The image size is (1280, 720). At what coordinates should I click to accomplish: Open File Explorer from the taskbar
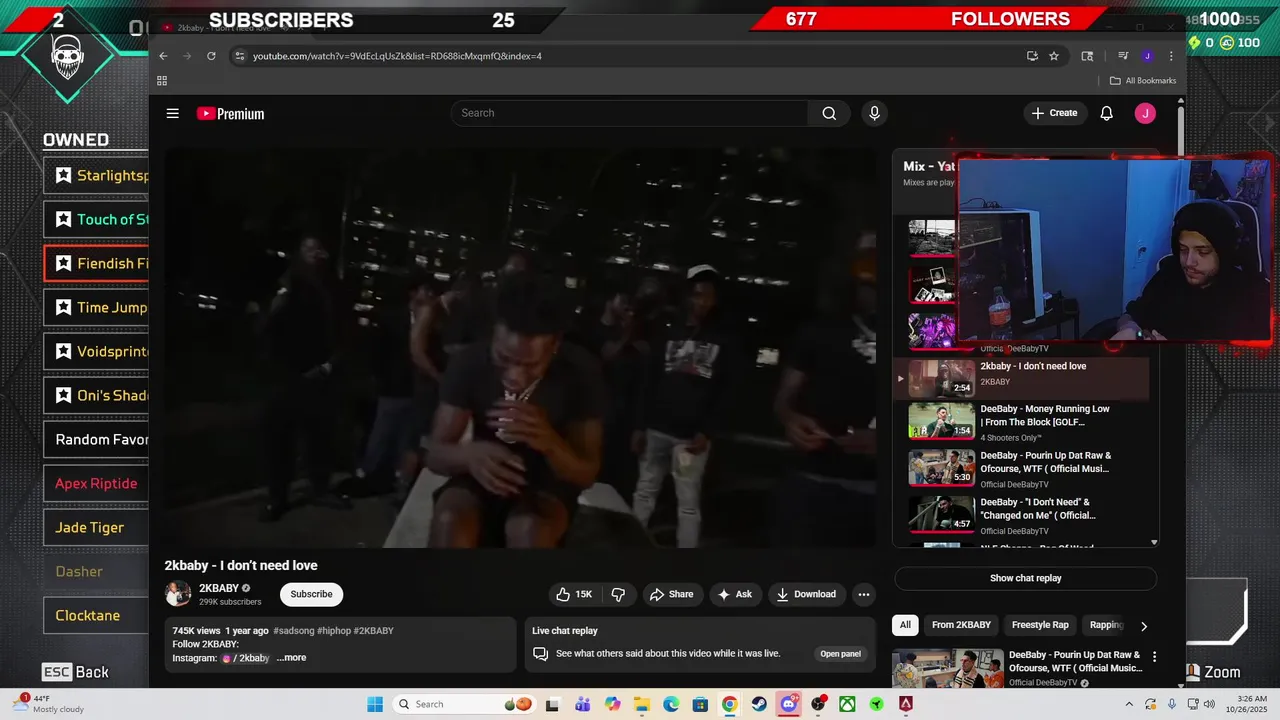coord(641,704)
